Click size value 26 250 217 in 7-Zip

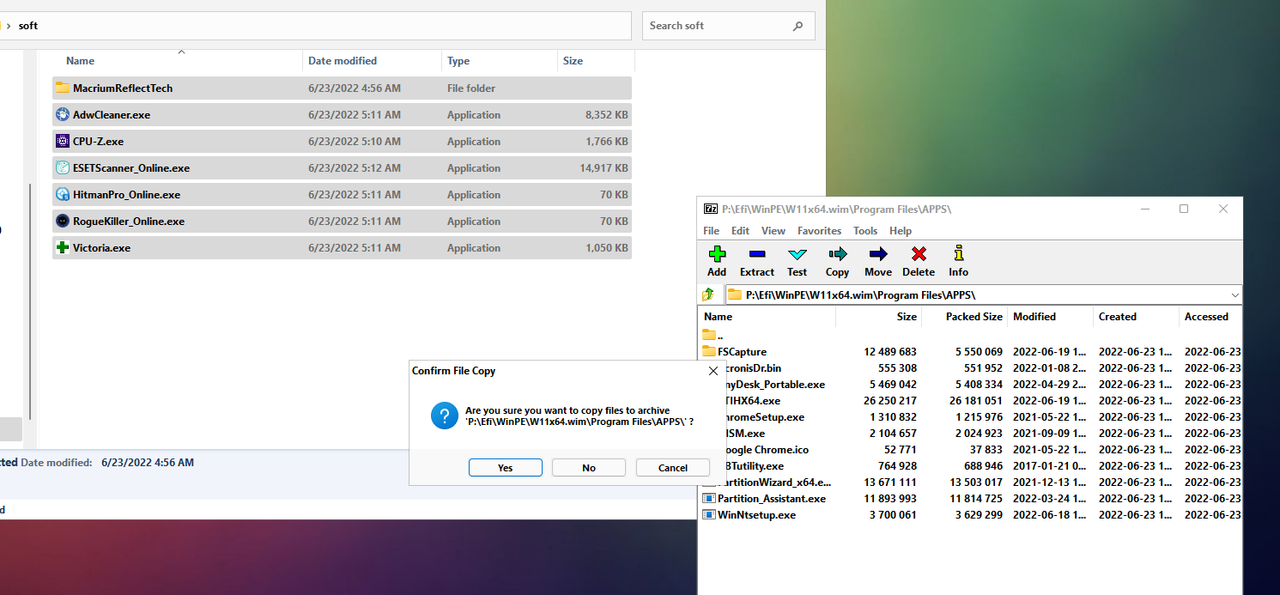point(890,401)
